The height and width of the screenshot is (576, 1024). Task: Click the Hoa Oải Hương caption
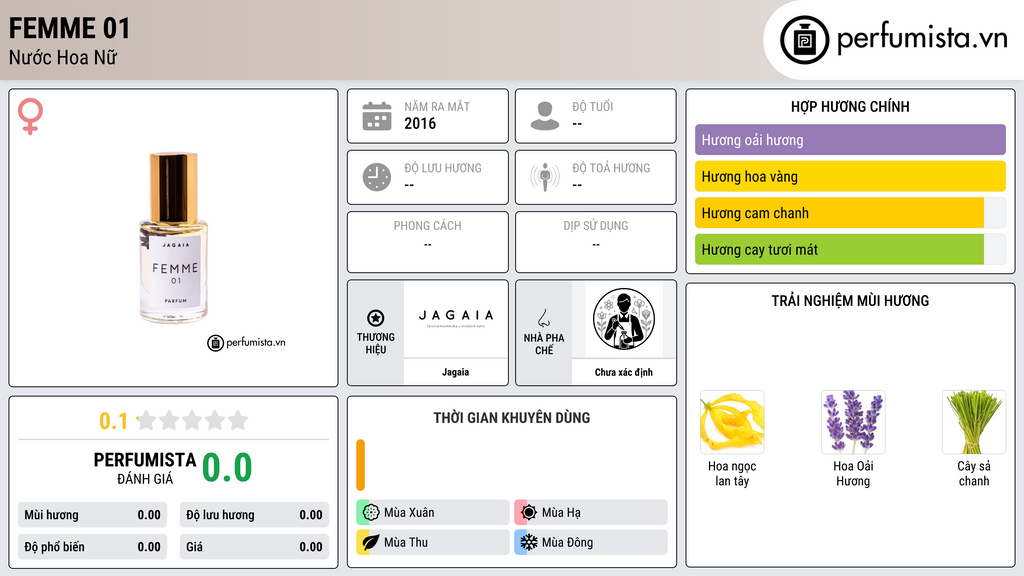[853, 473]
